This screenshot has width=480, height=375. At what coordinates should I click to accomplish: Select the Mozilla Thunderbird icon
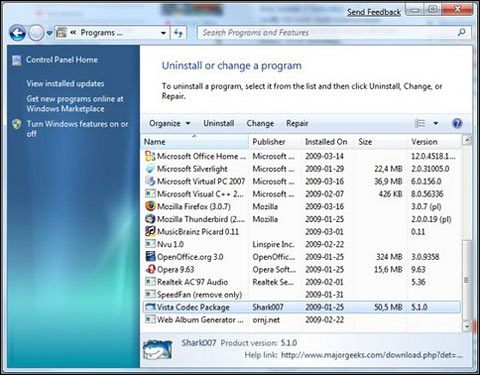point(150,219)
